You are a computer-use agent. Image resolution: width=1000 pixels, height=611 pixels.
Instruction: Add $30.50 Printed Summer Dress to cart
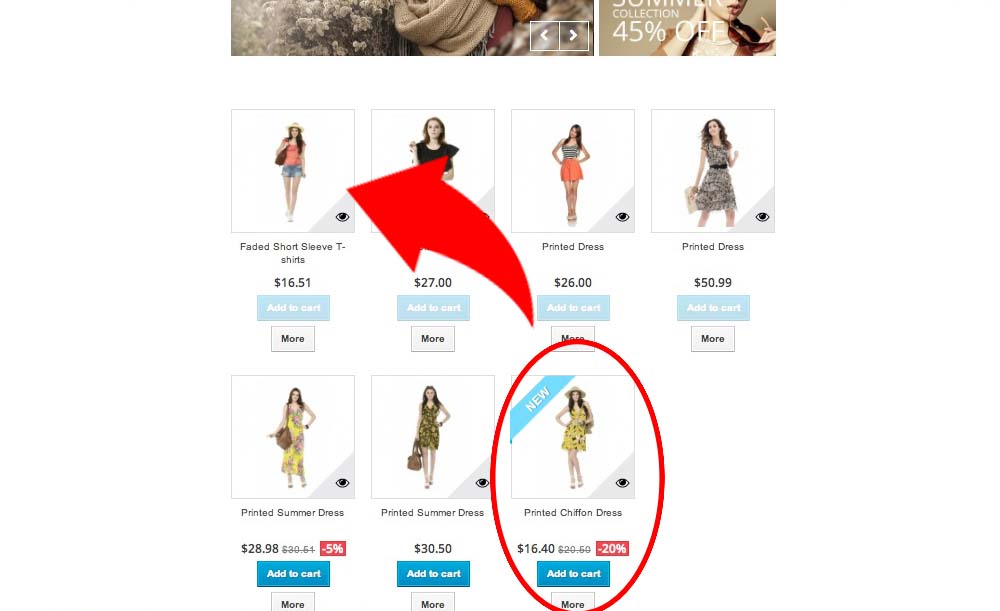pos(433,574)
